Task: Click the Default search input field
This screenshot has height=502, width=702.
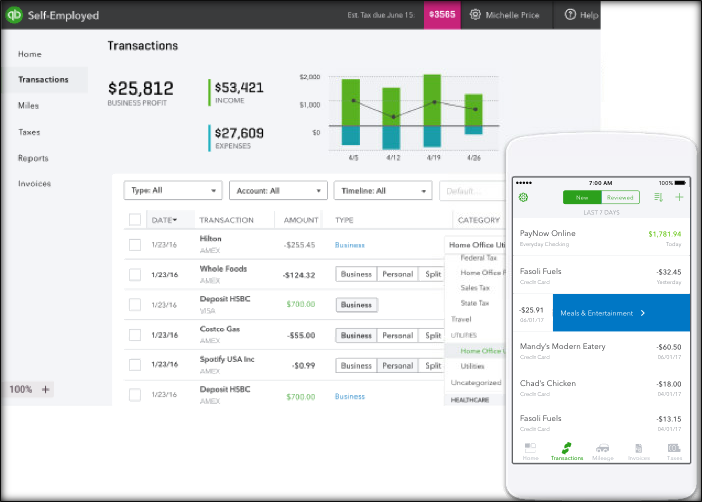Action: [472, 191]
